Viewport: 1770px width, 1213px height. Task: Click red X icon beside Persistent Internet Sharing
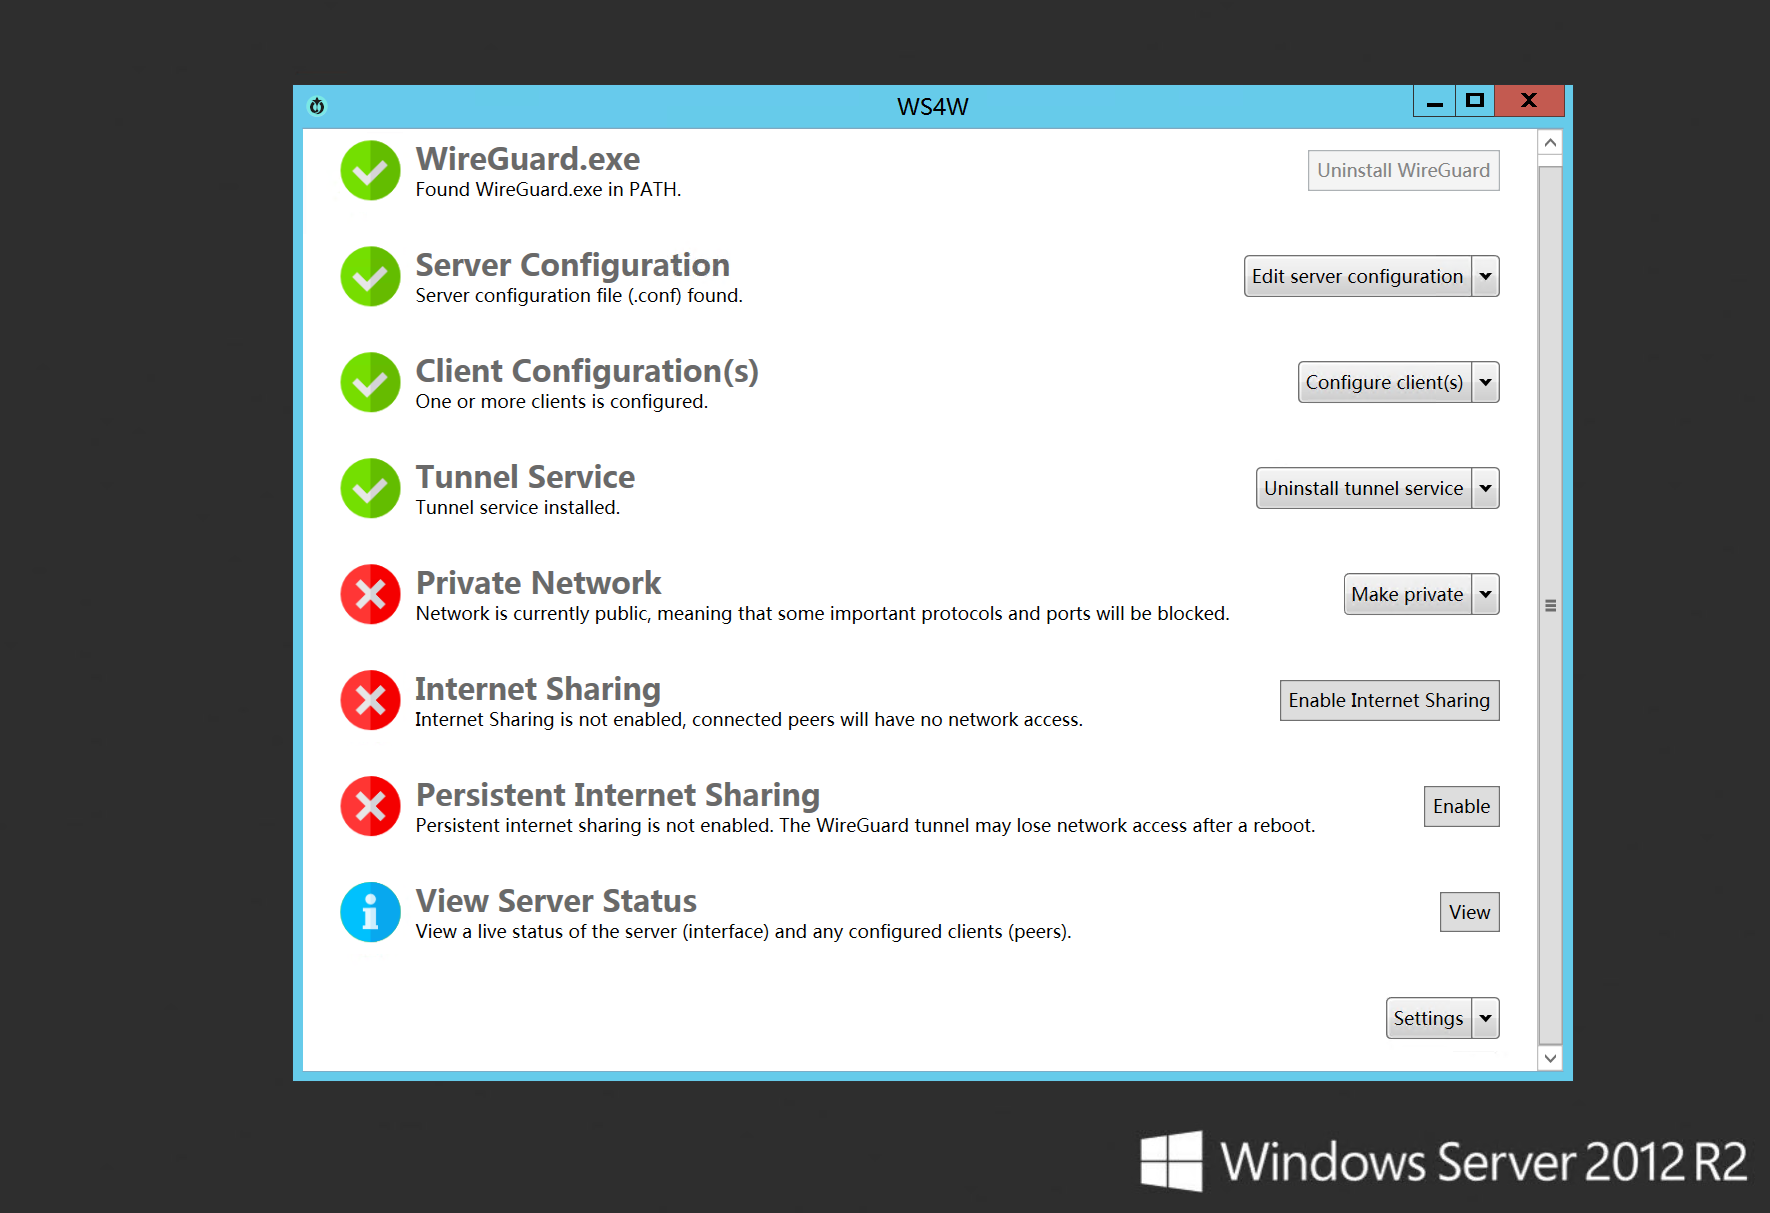[370, 807]
